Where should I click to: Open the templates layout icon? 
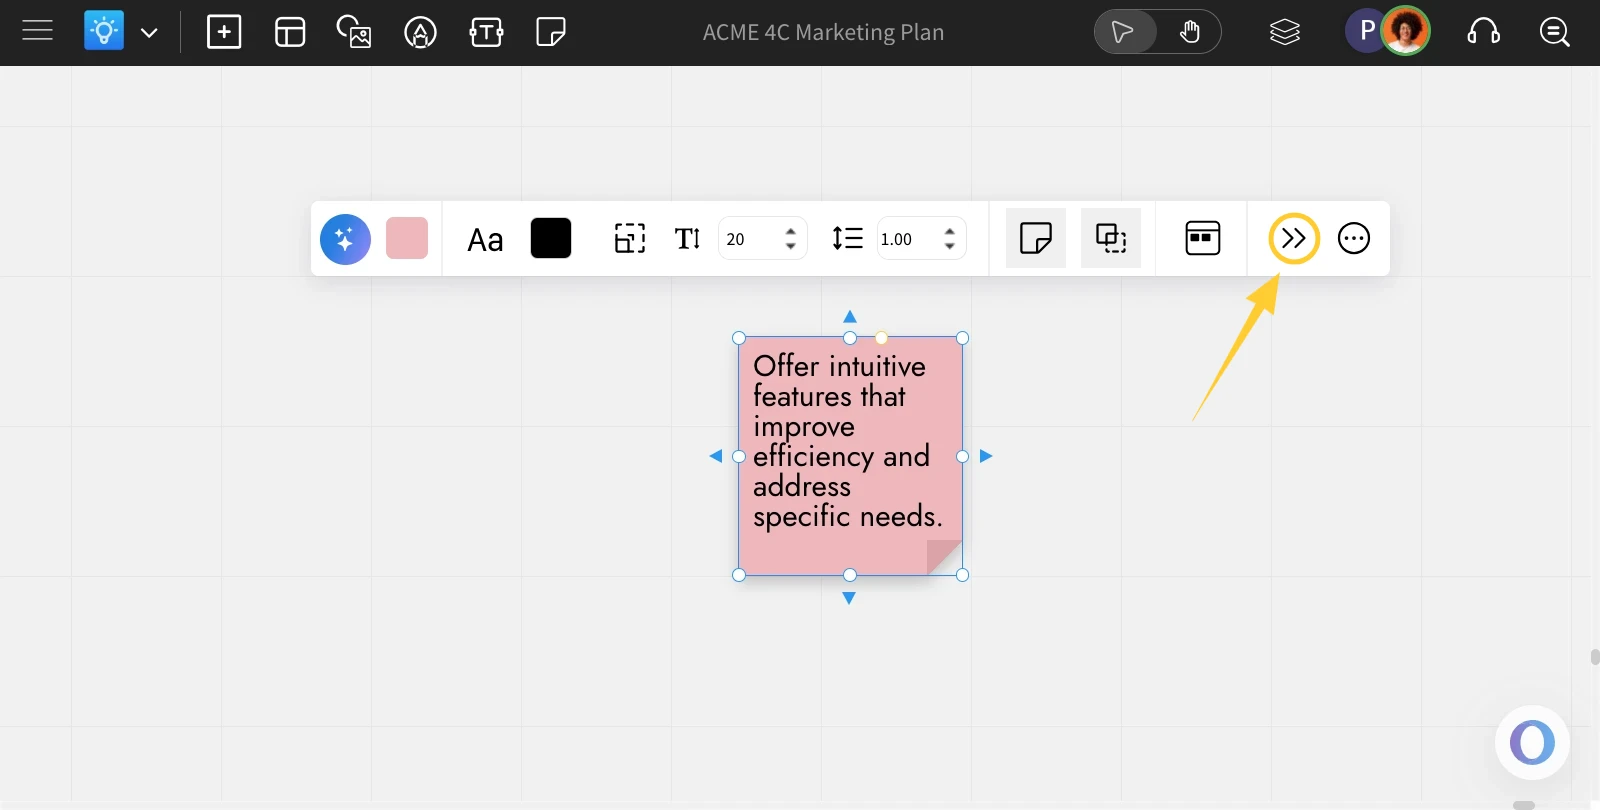(290, 32)
